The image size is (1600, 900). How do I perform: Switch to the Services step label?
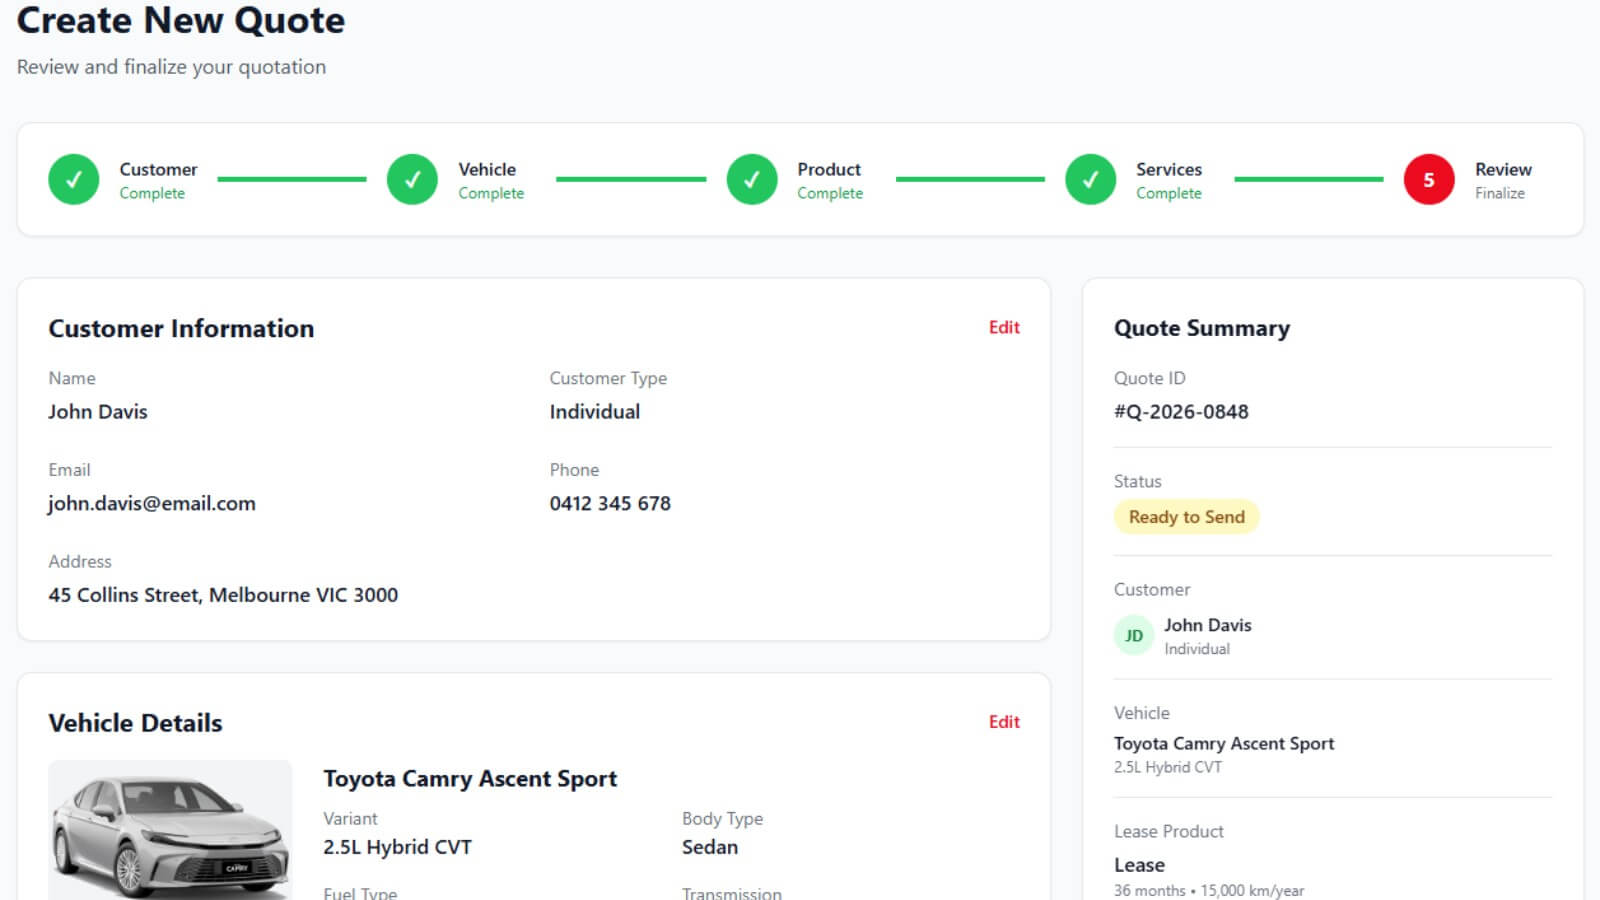point(1168,170)
